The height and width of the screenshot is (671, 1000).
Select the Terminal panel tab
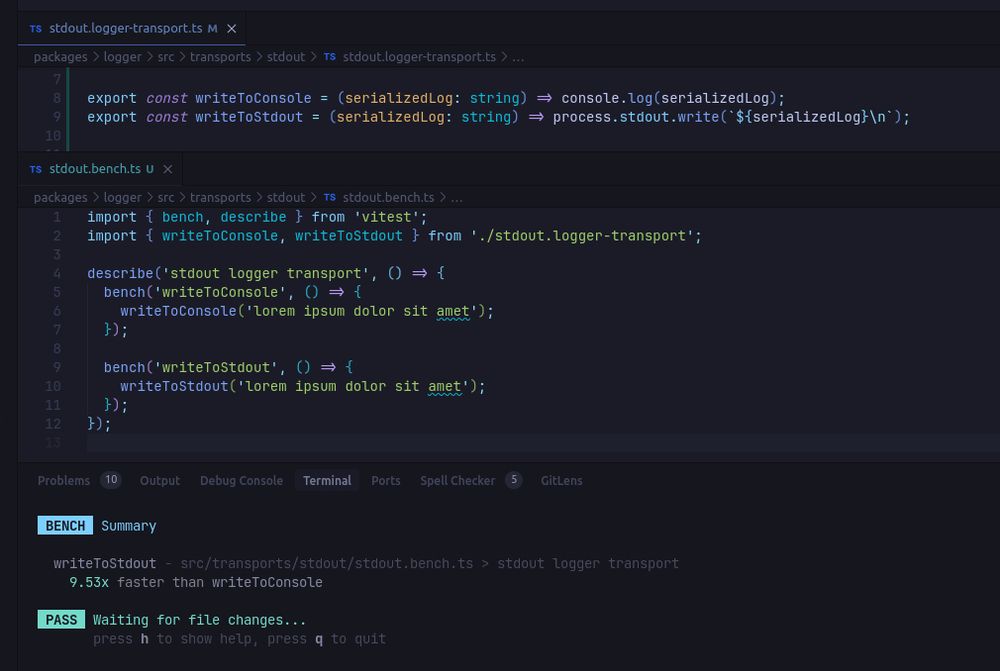[327, 480]
